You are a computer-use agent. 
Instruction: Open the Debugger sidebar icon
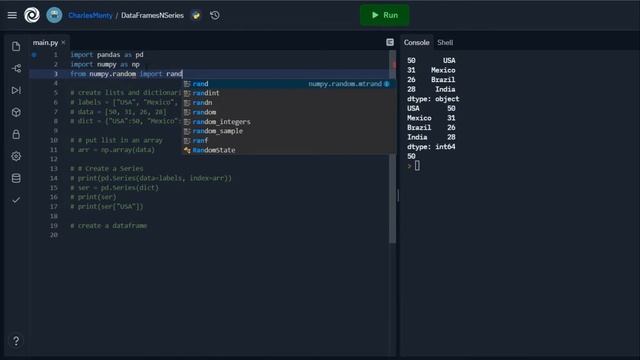[16, 90]
